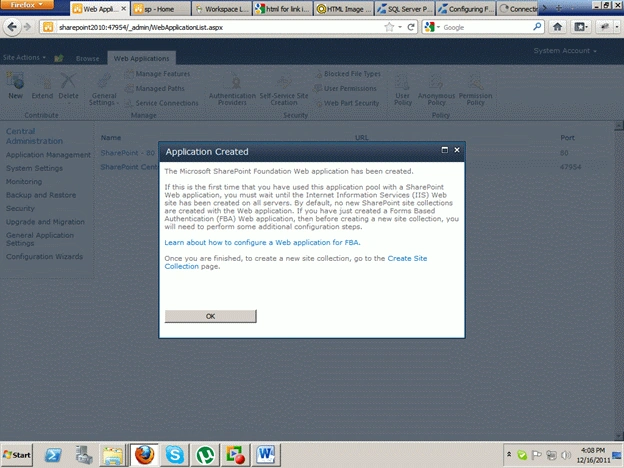
Task: Switch to the SQL Server P... tab
Action: click(405, 9)
